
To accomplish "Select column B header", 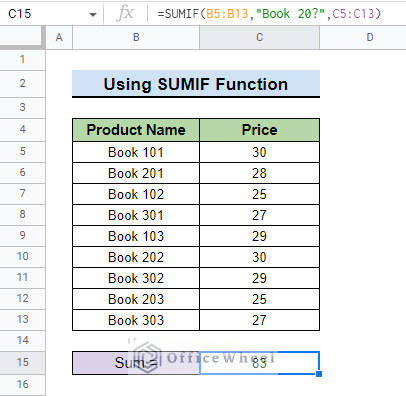I will click(x=136, y=37).
